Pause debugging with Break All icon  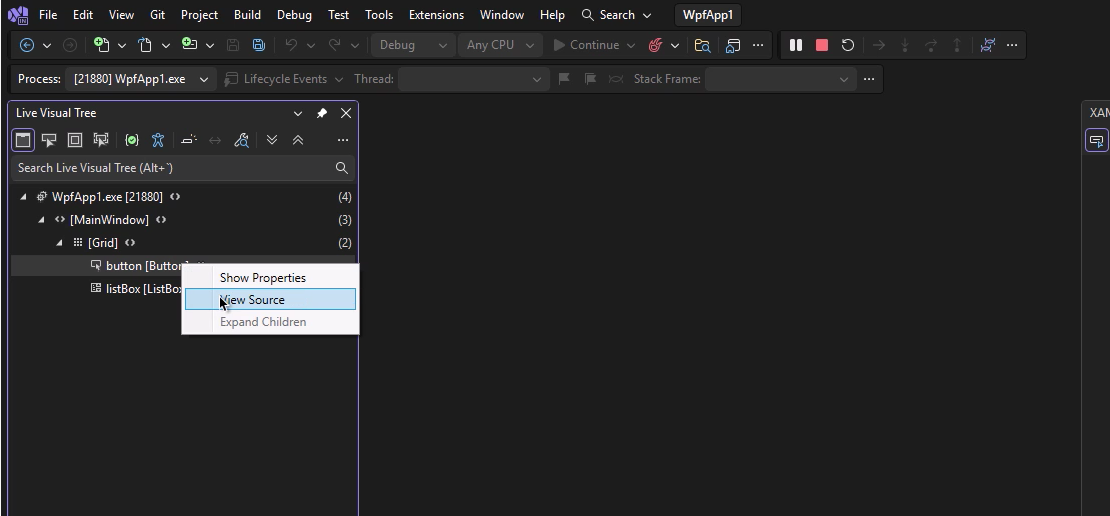pos(796,45)
